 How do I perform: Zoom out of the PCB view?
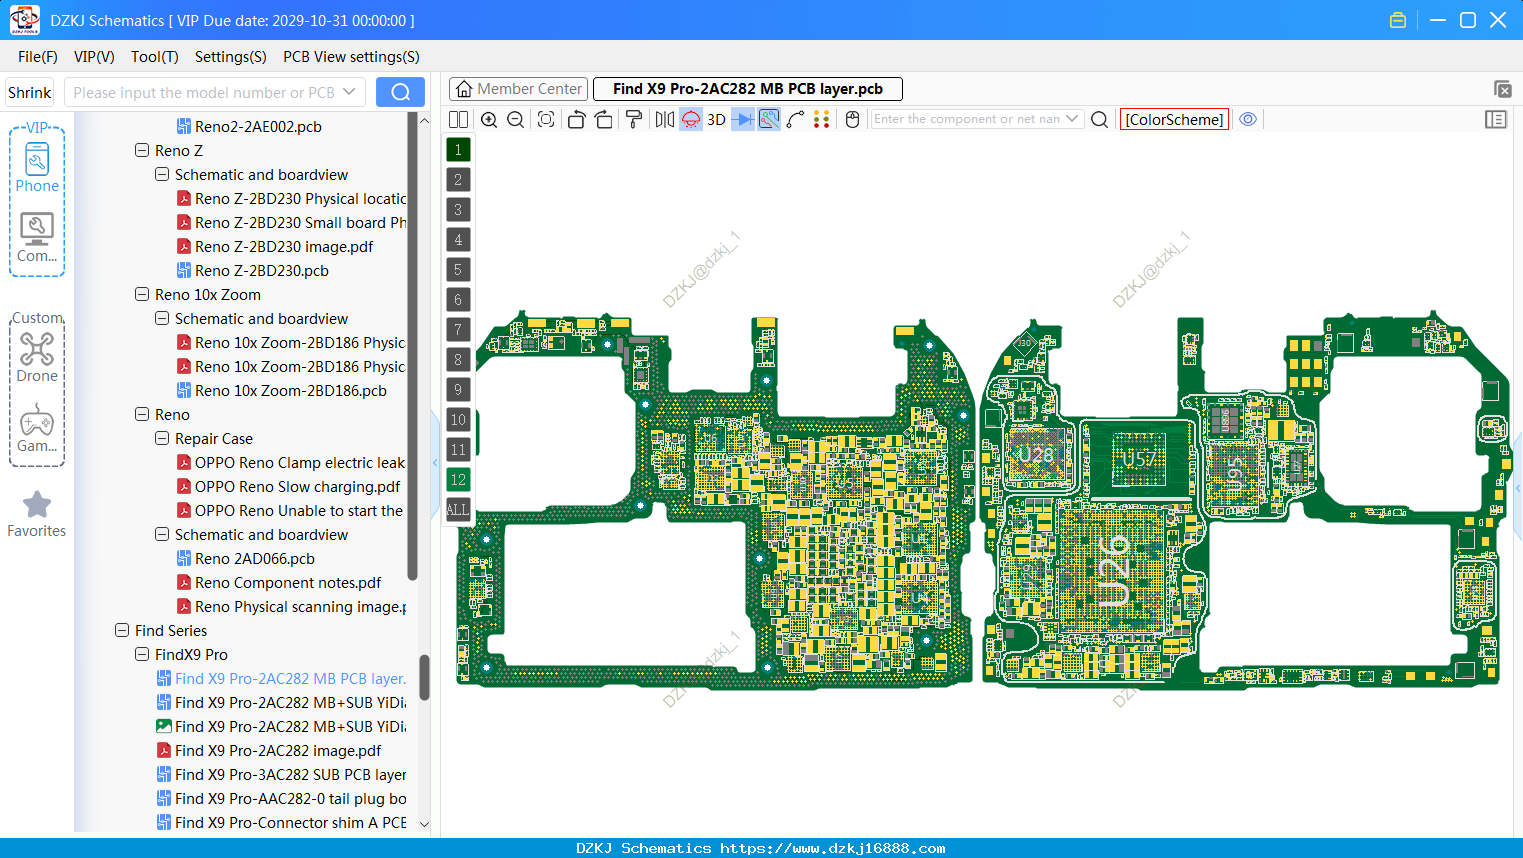tap(516, 119)
